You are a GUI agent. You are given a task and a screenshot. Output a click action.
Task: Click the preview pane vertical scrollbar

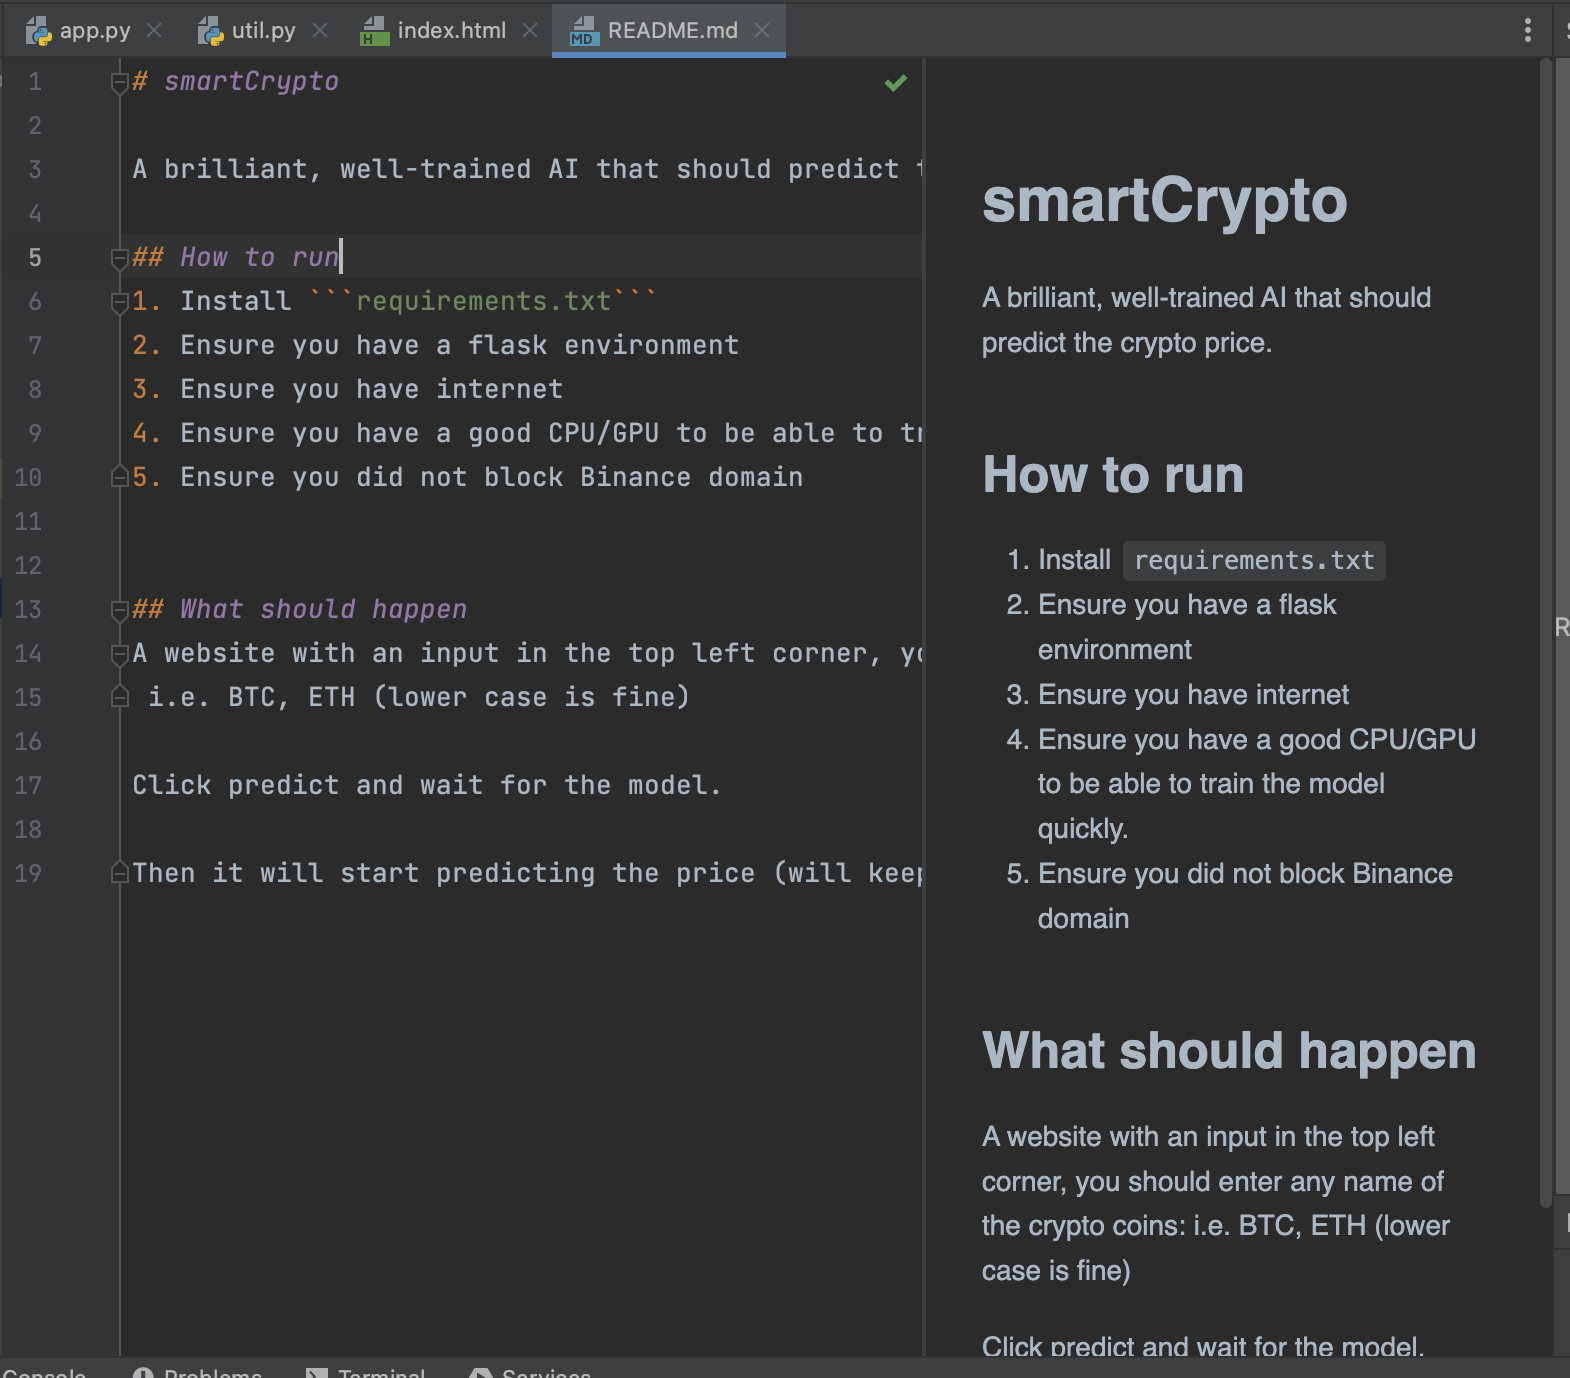[x=1546, y=634]
